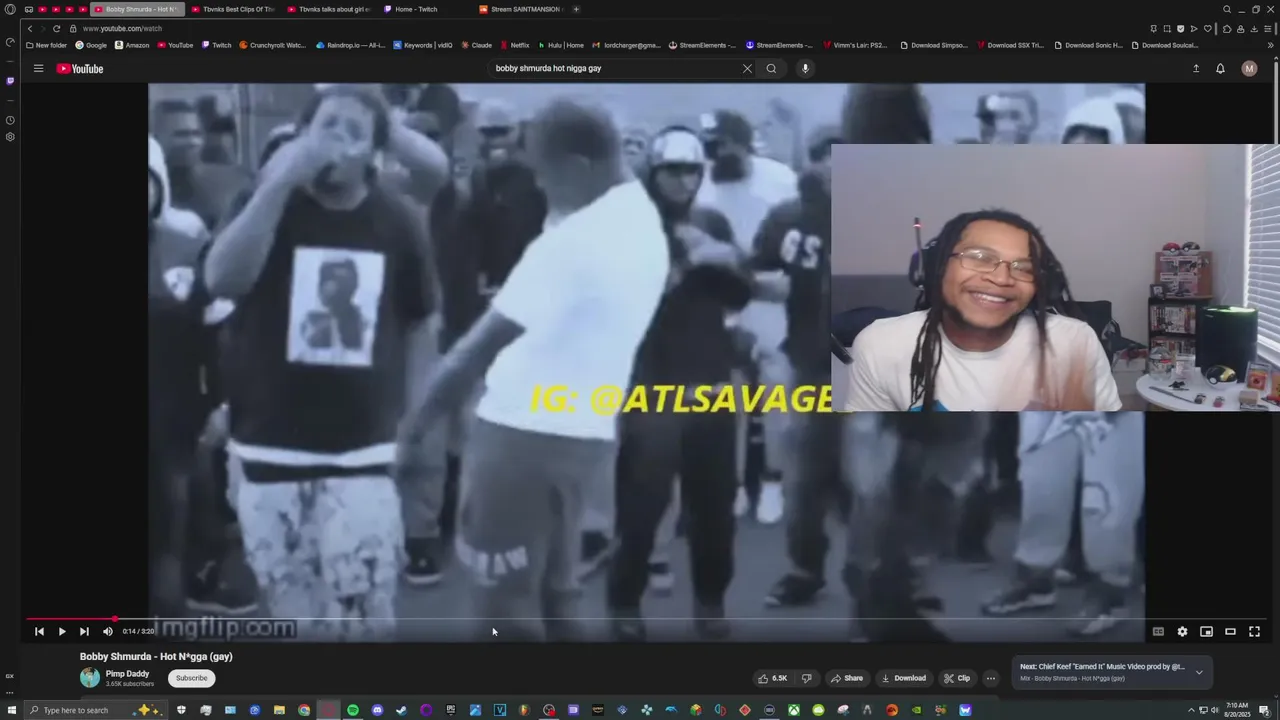Open browser downloads icon
The height and width of the screenshot is (720, 1280).
coord(1254,28)
